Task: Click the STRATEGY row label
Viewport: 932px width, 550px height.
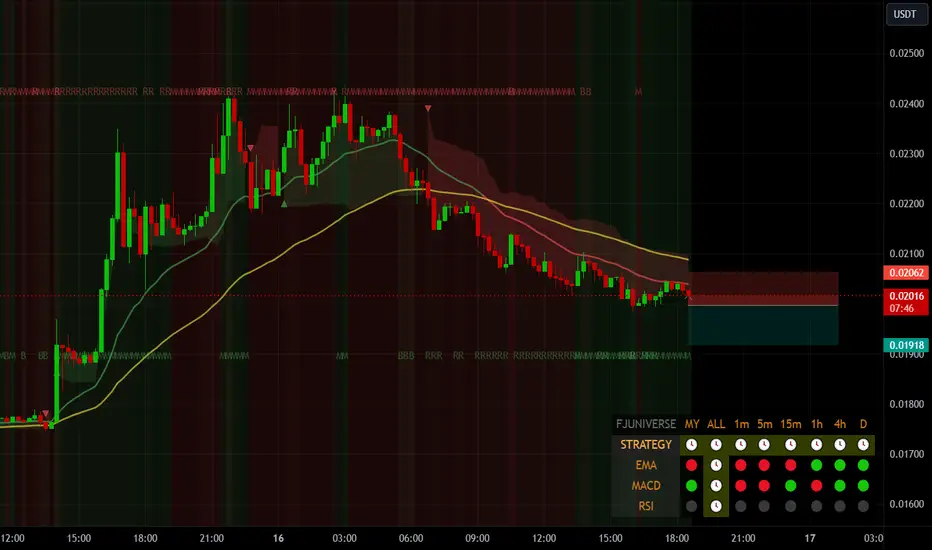Action: [x=646, y=445]
